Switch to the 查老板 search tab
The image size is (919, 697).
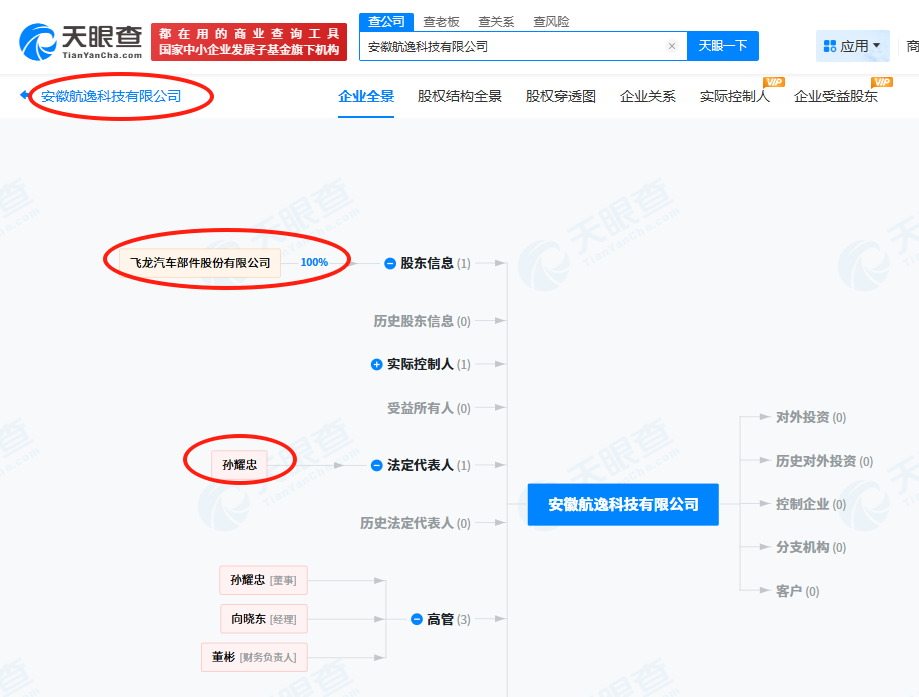tap(441, 22)
